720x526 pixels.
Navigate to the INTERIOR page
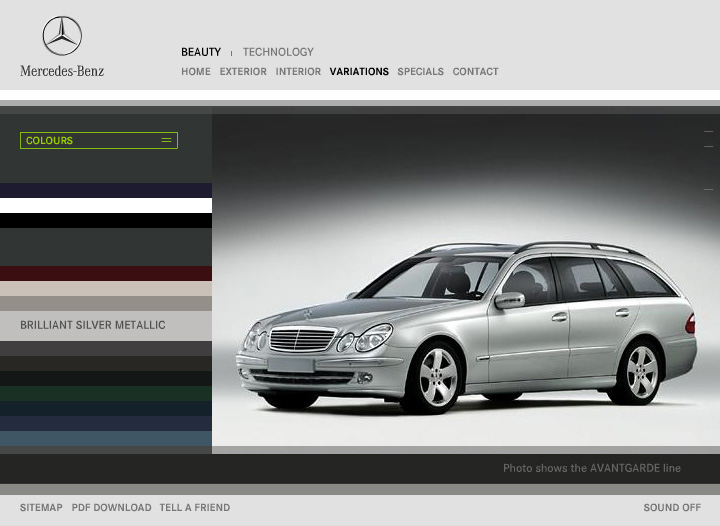tap(298, 72)
